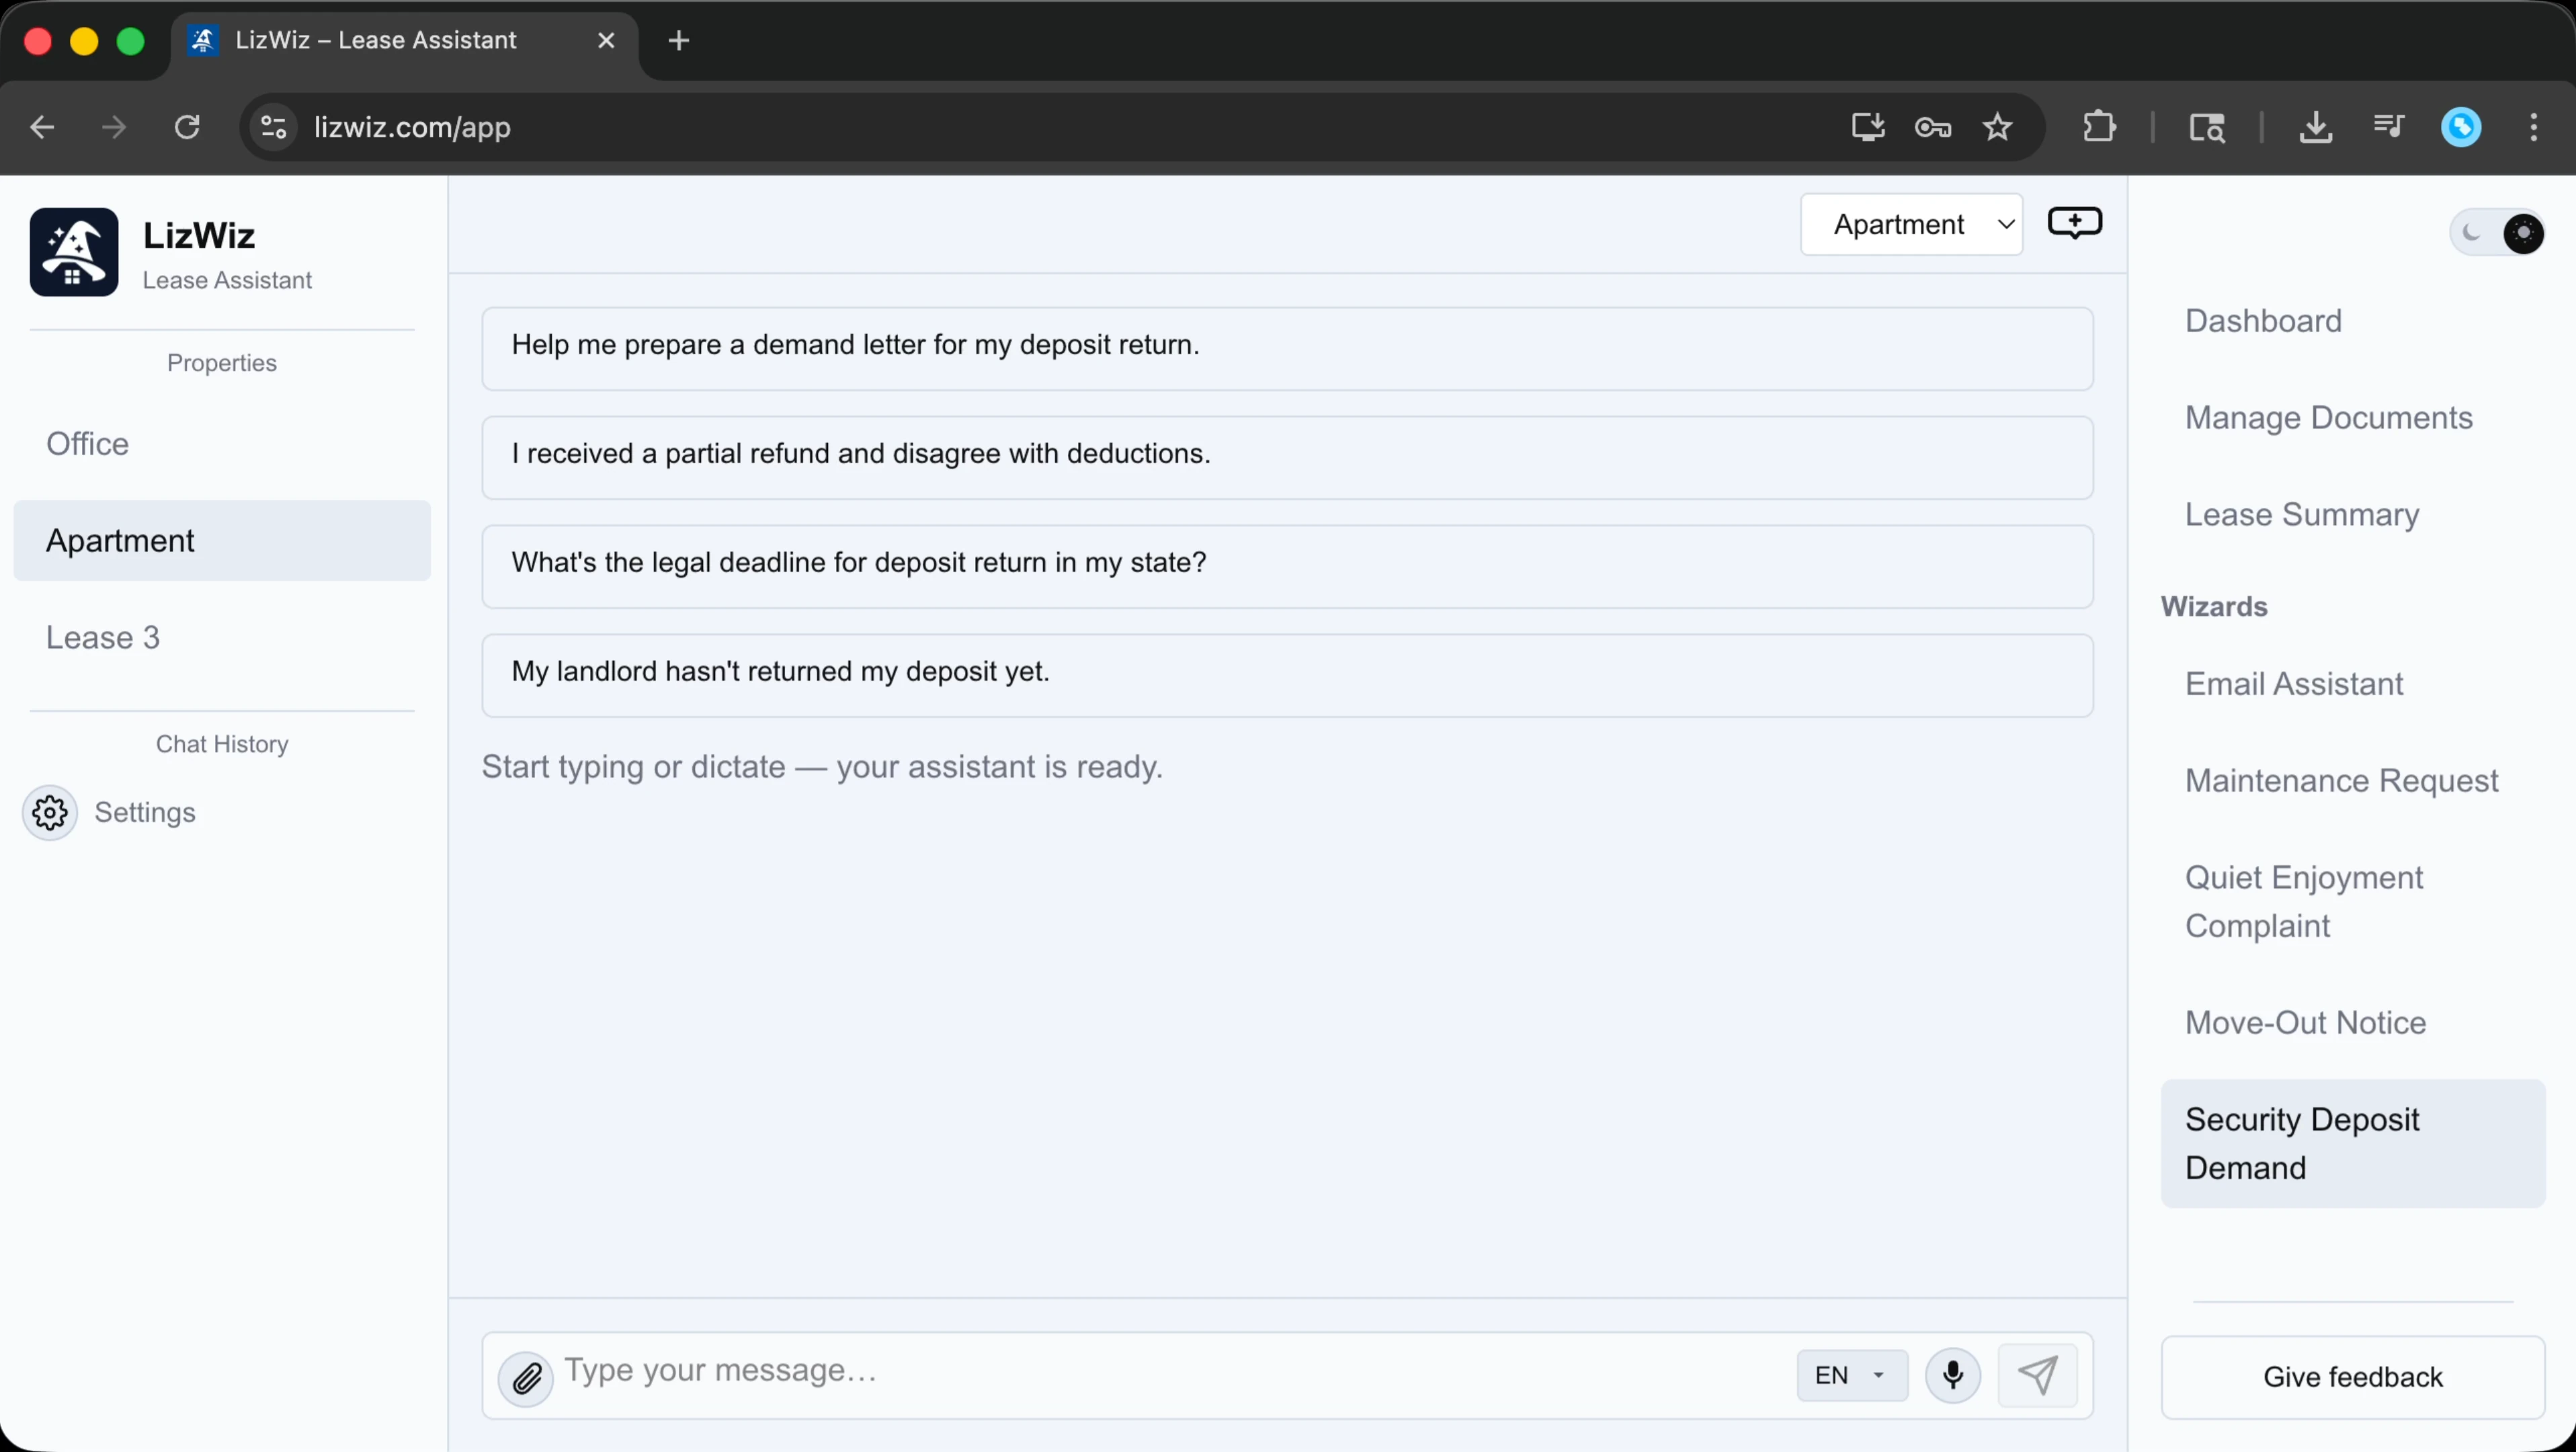The width and height of the screenshot is (2576, 1452).
Task: Start a new chat with plus icon
Action: coord(2074,222)
